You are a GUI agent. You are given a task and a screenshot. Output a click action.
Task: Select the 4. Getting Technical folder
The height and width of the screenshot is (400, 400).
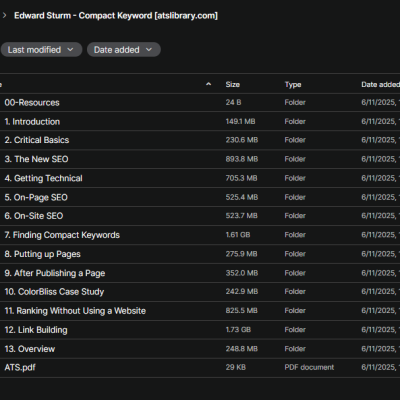click(43, 178)
